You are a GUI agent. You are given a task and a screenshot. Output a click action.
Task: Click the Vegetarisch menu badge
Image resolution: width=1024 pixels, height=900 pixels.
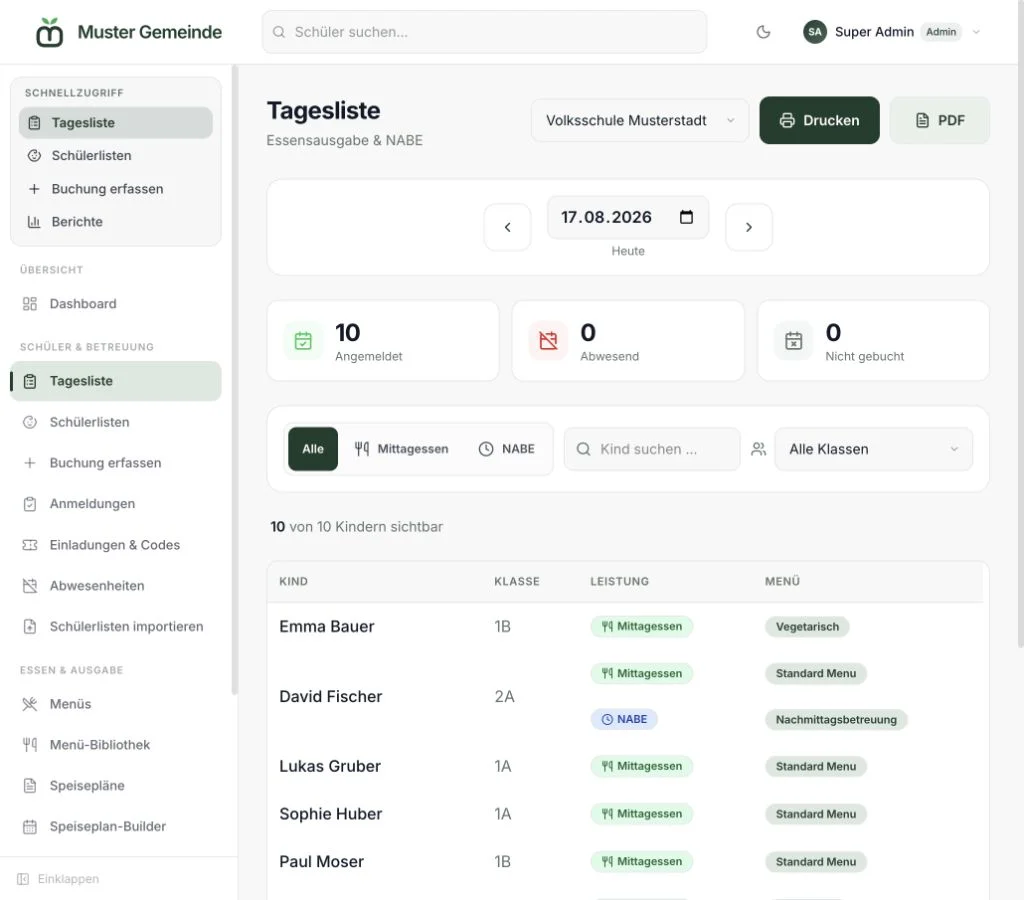click(807, 626)
